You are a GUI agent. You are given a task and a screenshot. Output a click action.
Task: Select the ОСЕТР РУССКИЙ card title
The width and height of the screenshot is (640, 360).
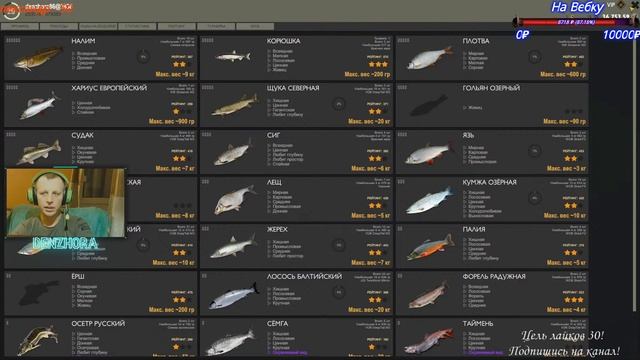[98, 324]
